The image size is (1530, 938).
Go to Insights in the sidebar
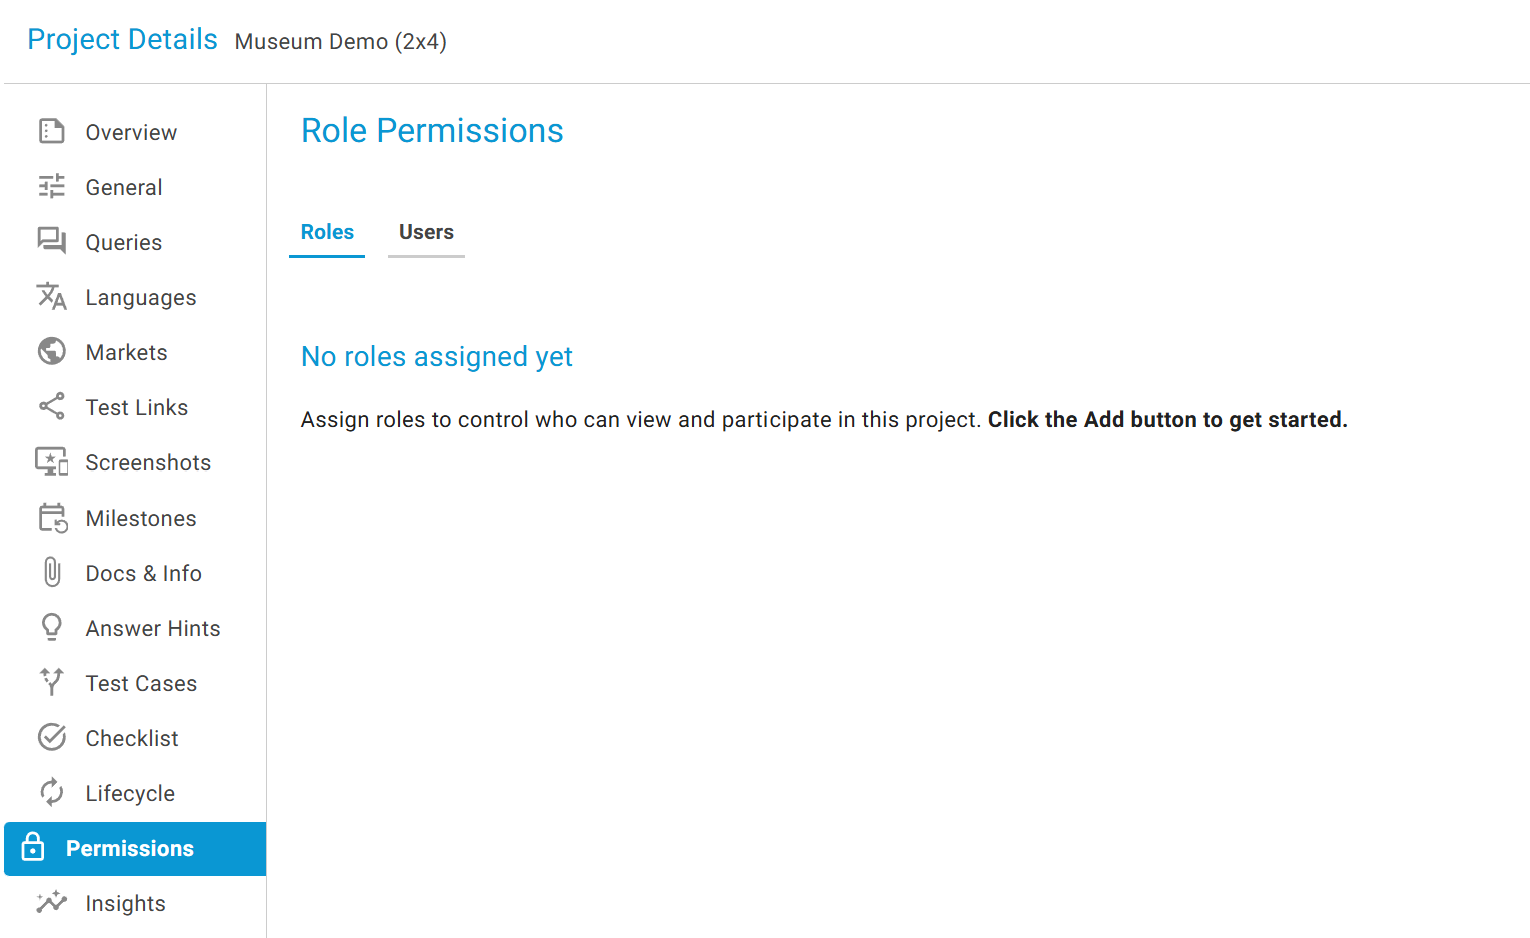125,903
